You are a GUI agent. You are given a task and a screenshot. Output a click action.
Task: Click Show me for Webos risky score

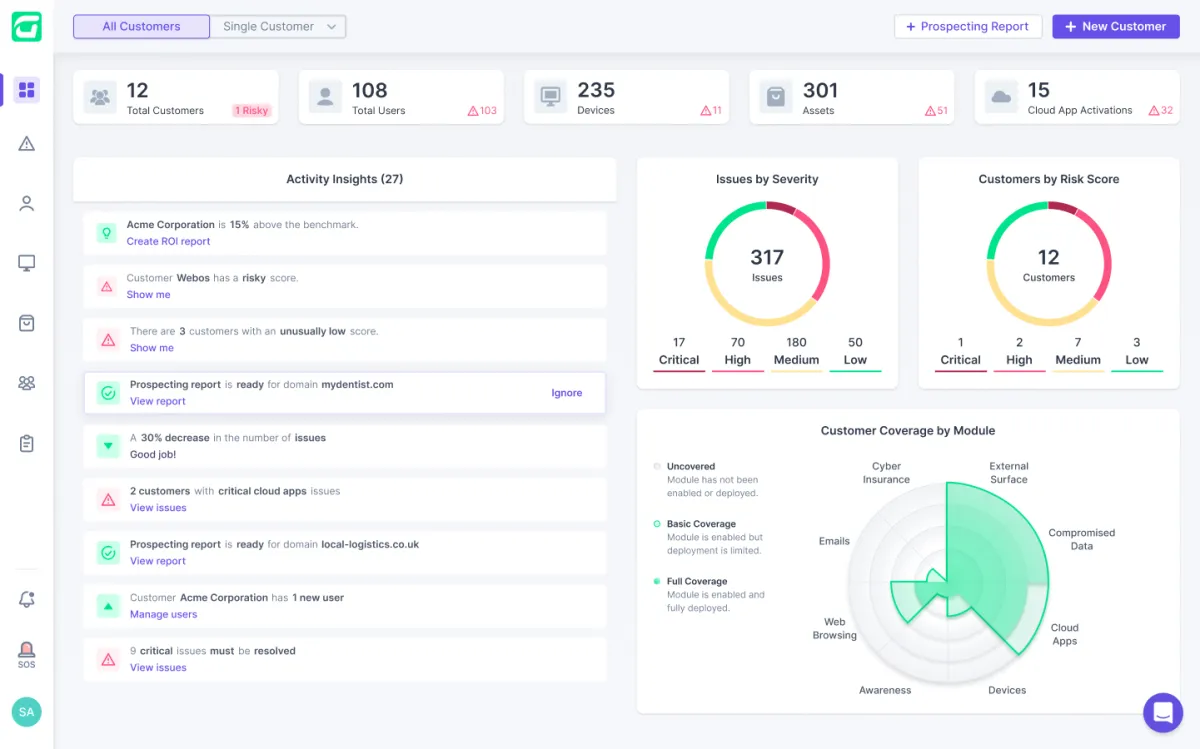click(148, 295)
